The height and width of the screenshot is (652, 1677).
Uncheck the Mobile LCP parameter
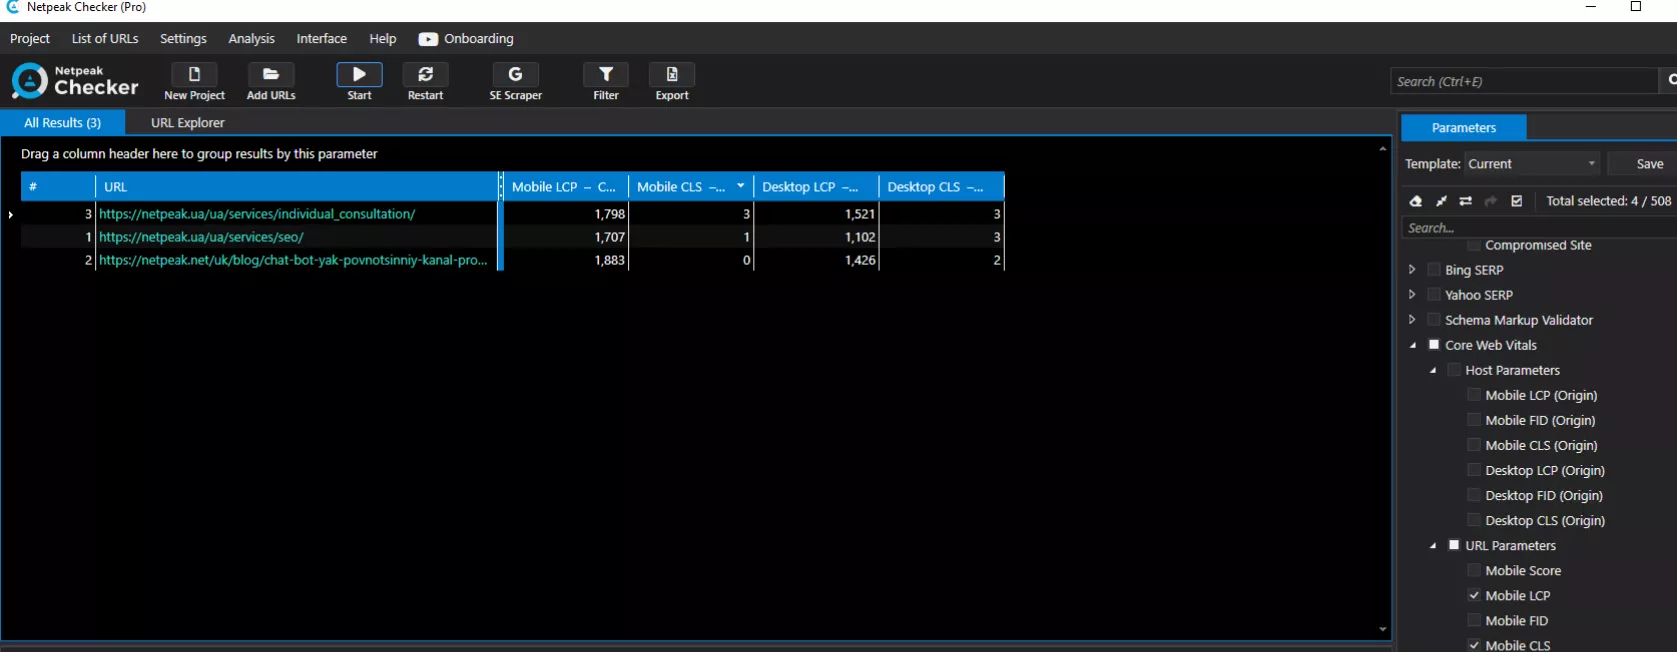pyautogui.click(x=1474, y=595)
